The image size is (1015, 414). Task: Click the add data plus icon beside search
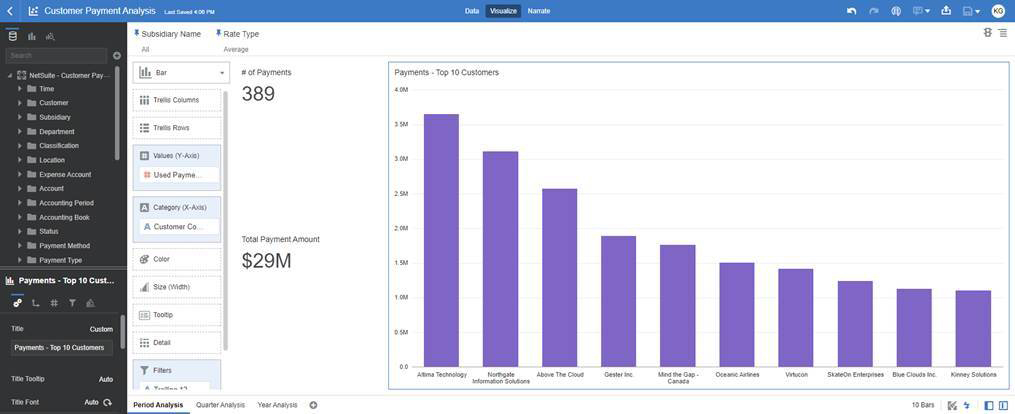[117, 56]
